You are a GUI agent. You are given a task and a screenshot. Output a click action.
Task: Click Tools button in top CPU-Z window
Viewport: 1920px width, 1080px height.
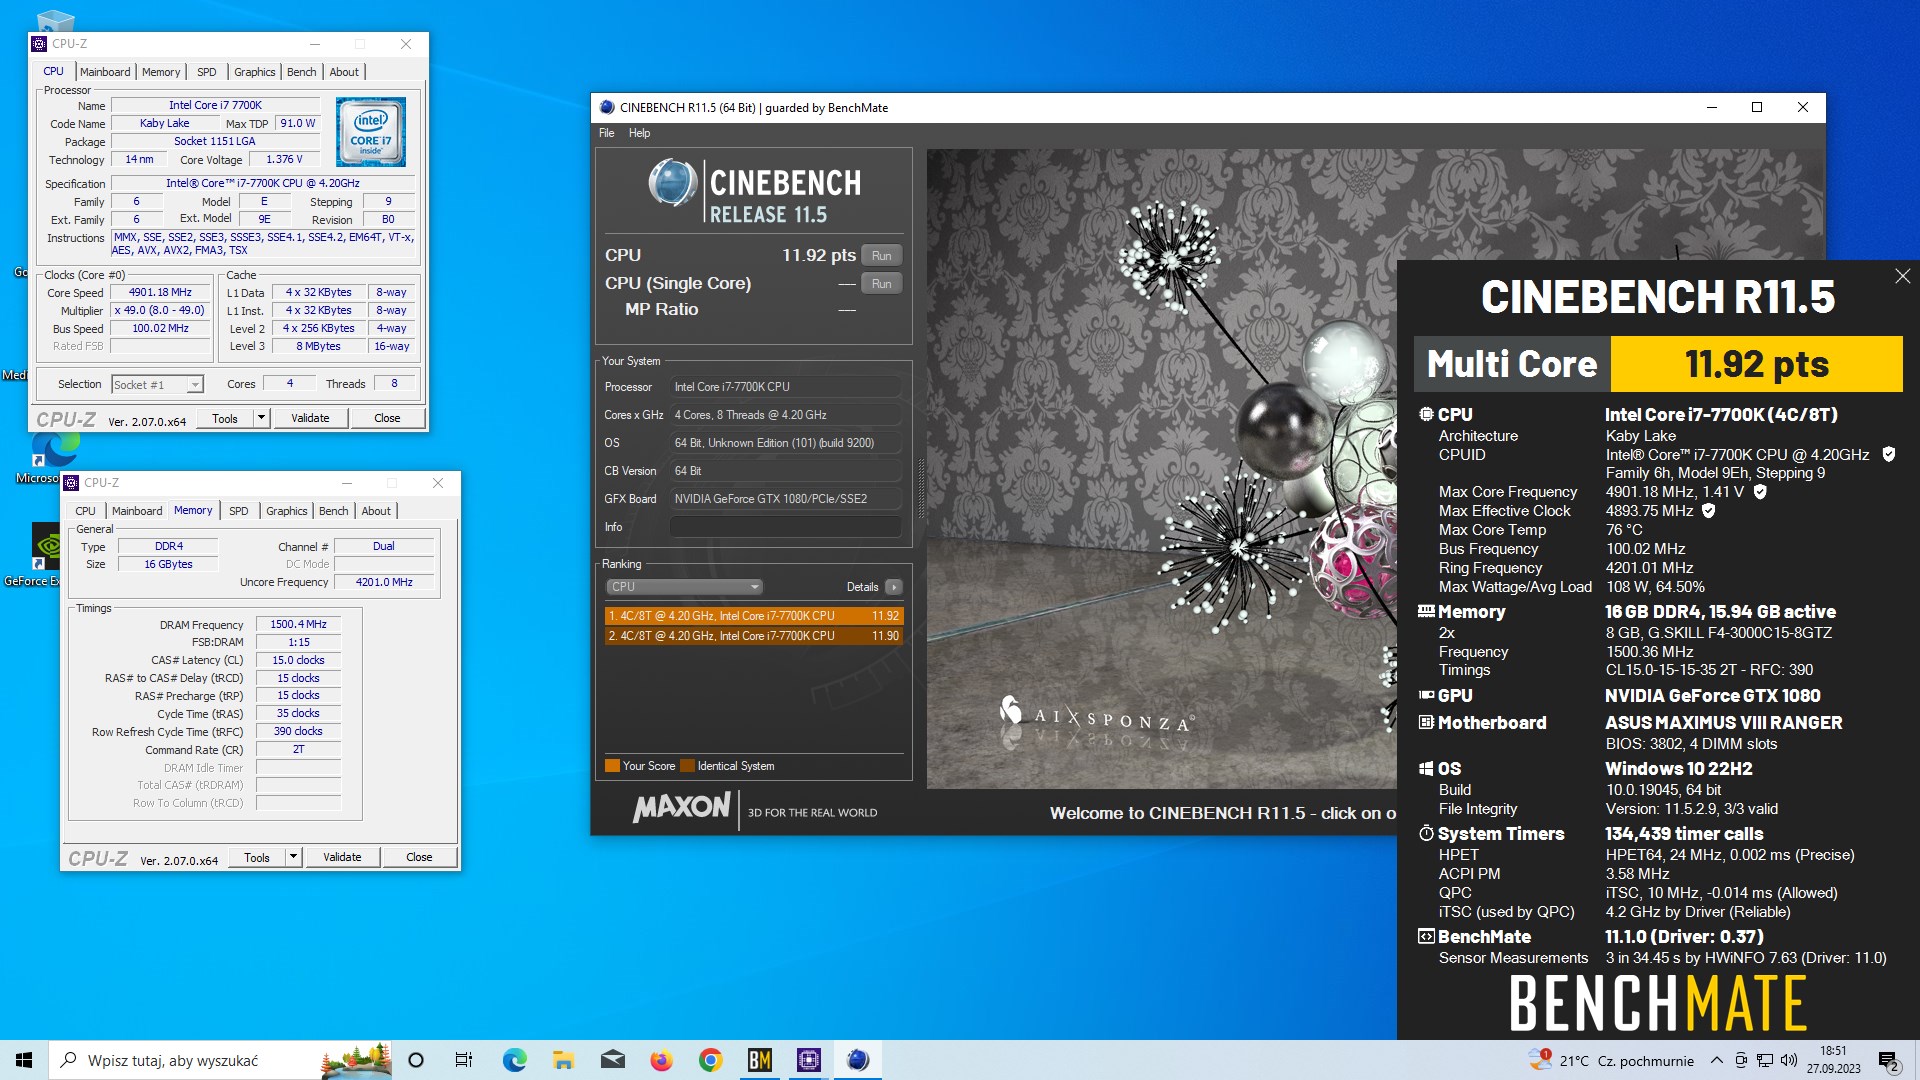coord(225,419)
